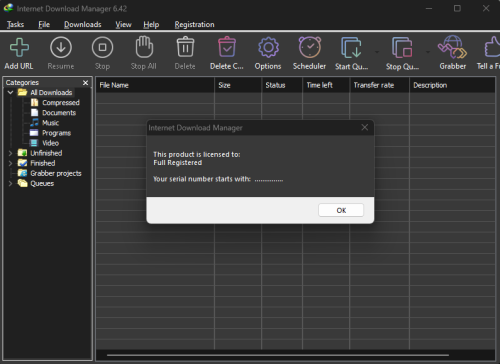Expand the Finished category
This screenshot has height=364, width=500.
point(10,163)
